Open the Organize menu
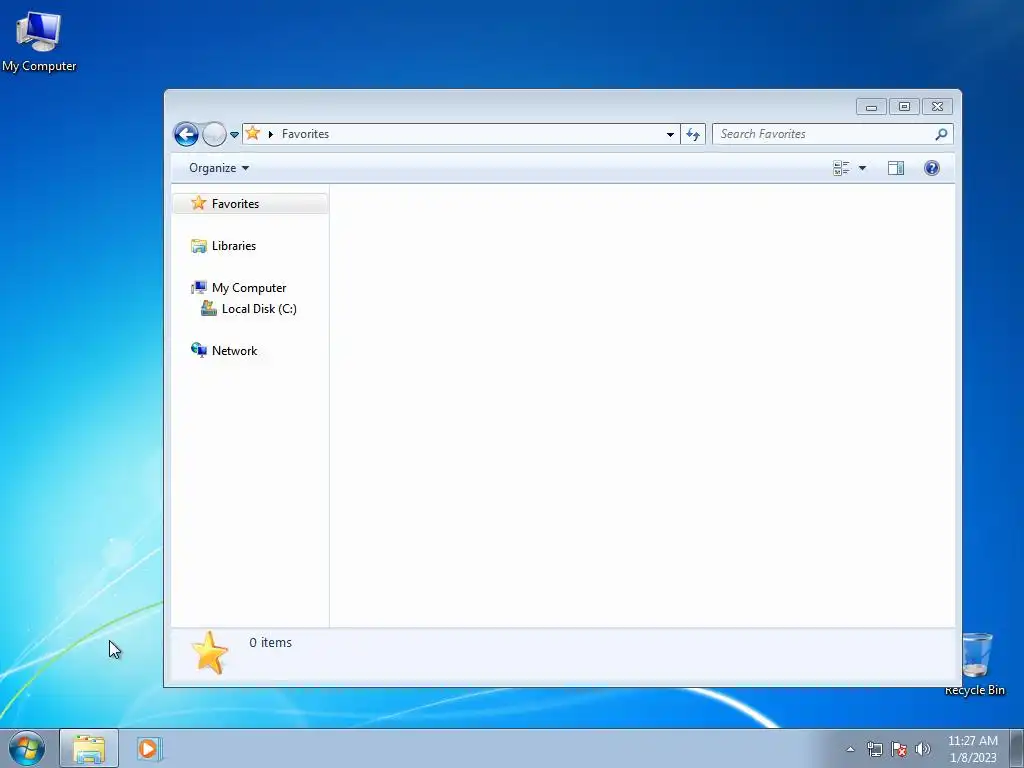Screen dimensions: 1024x768 tap(219, 168)
